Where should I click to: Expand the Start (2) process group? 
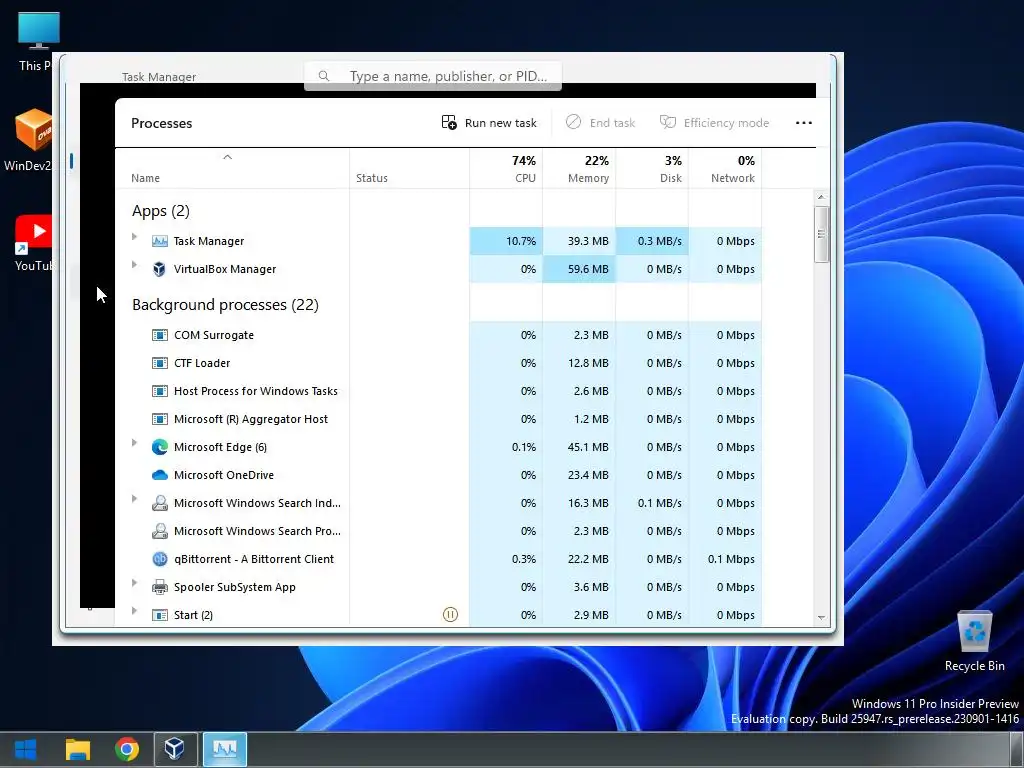point(135,611)
